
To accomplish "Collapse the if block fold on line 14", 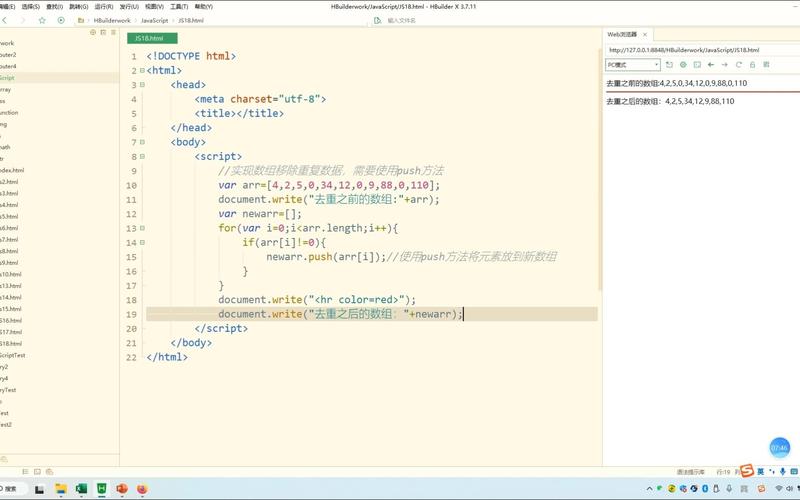I will 142,242.
